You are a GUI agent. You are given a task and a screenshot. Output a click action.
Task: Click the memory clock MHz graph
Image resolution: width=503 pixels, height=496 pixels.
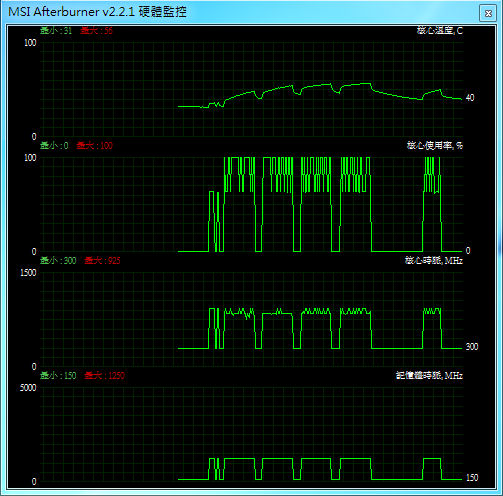coord(252,434)
